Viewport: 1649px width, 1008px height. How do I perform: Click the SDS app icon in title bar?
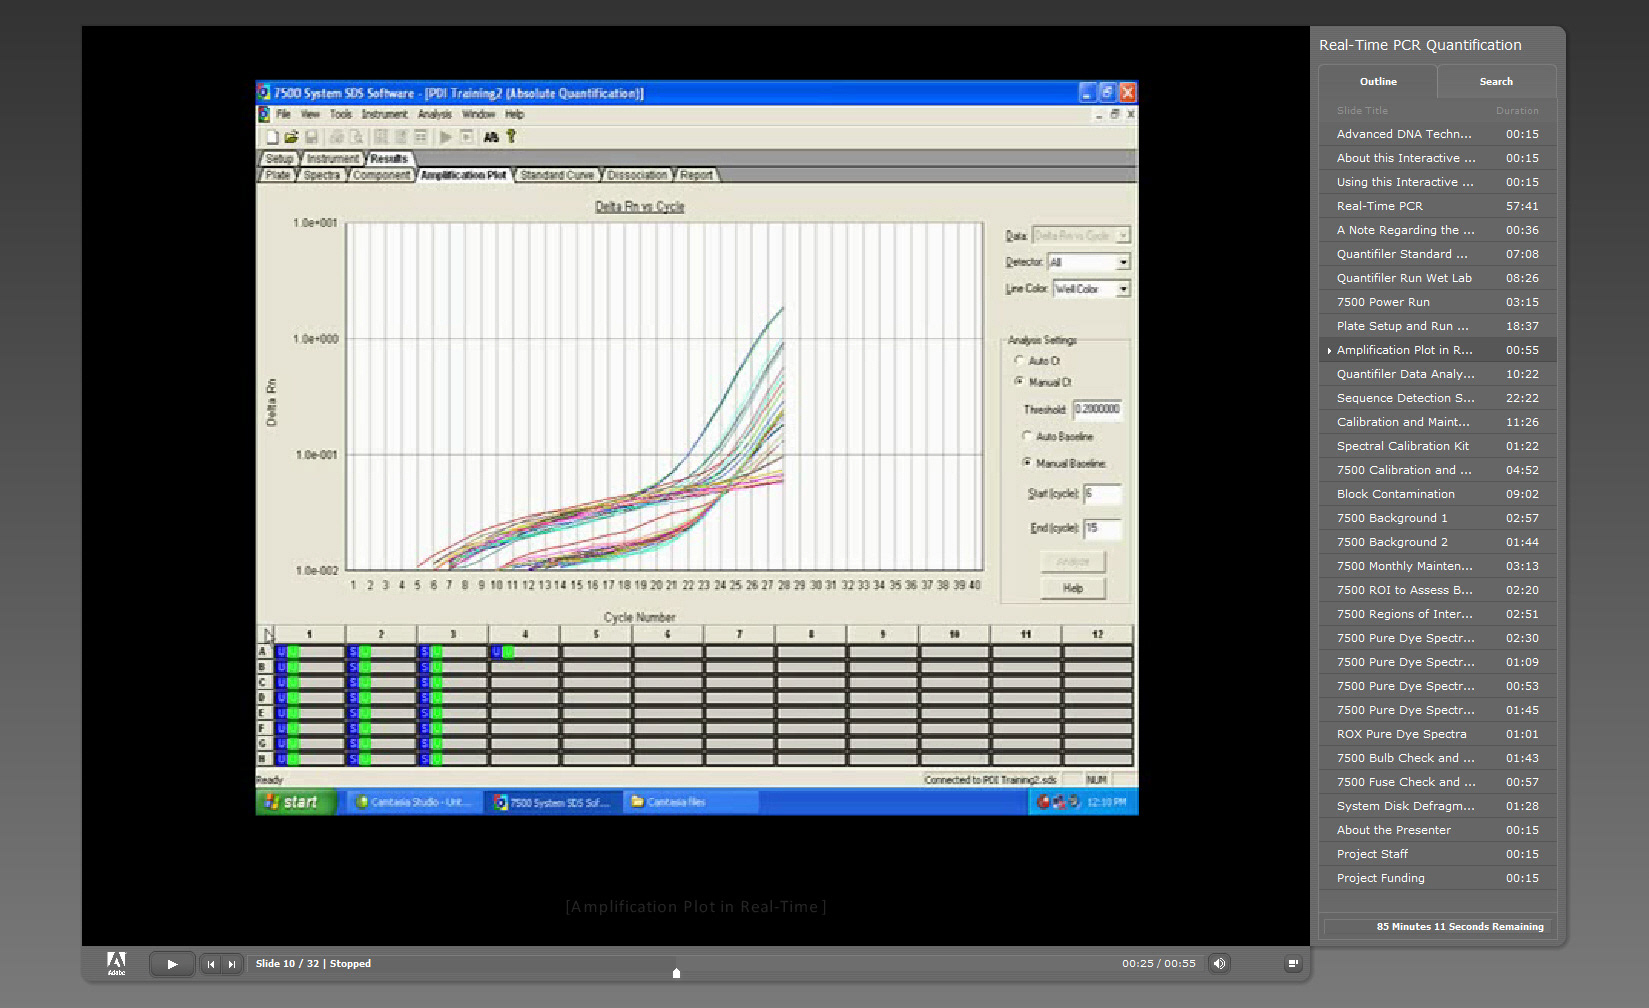click(x=264, y=92)
